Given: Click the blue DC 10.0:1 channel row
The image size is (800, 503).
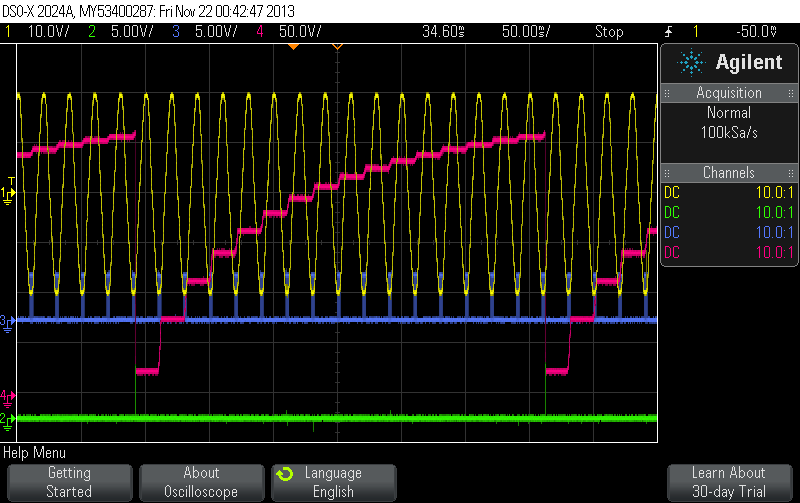Looking at the screenshot, I should [x=729, y=232].
